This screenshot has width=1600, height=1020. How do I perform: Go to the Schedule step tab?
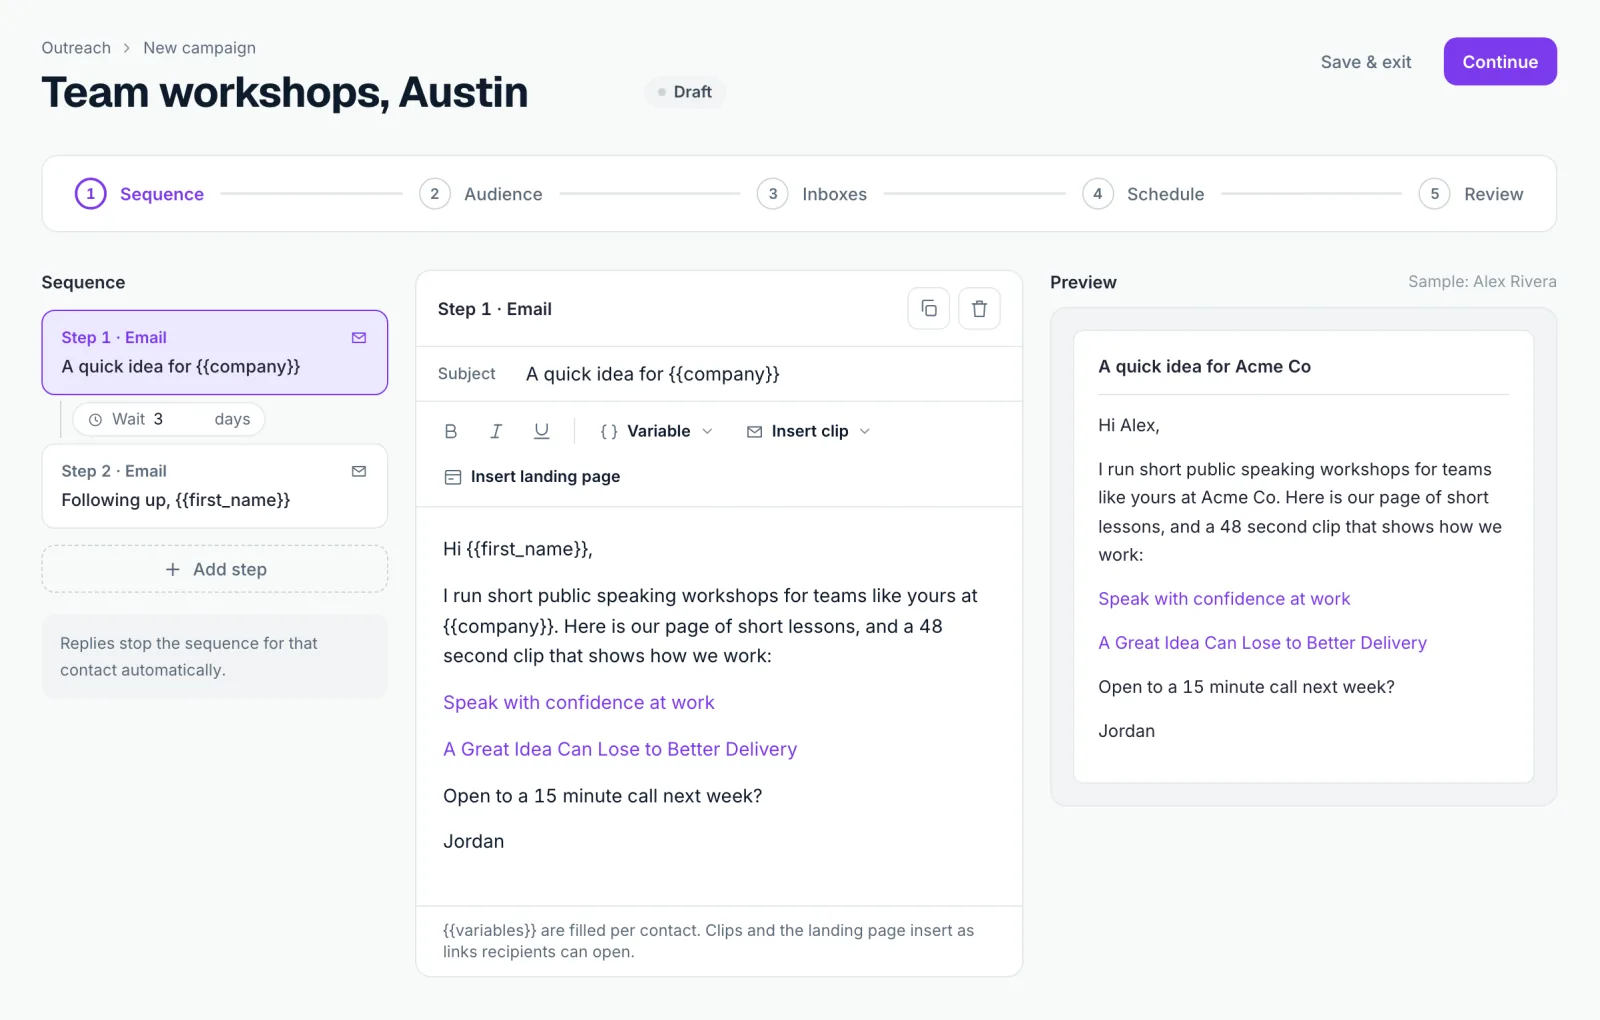[1143, 194]
